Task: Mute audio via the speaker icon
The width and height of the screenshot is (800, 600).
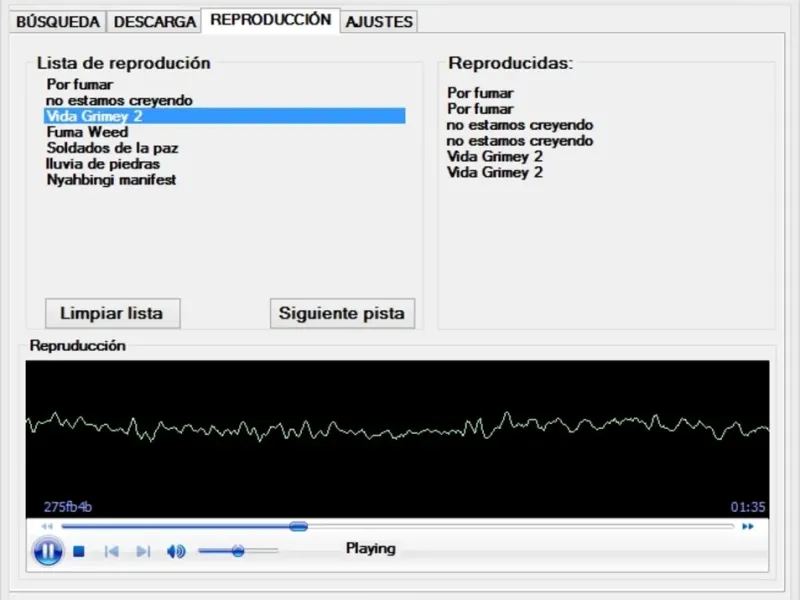Action: (x=176, y=552)
